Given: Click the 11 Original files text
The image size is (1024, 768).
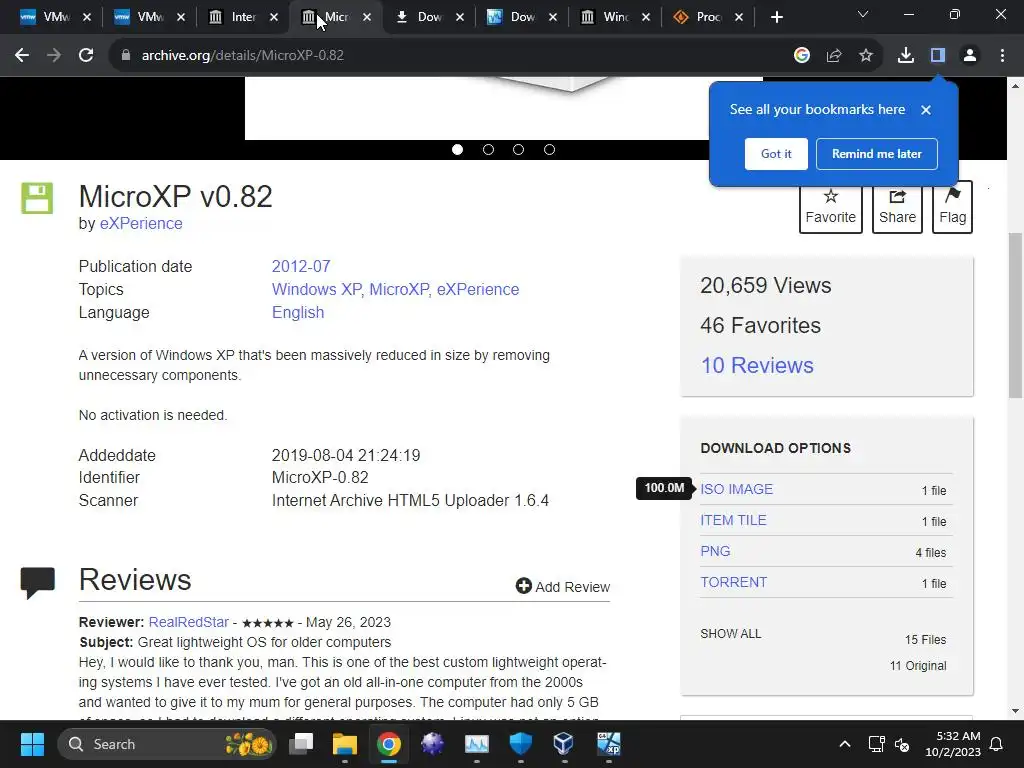Looking at the screenshot, I should pos(918,666).
